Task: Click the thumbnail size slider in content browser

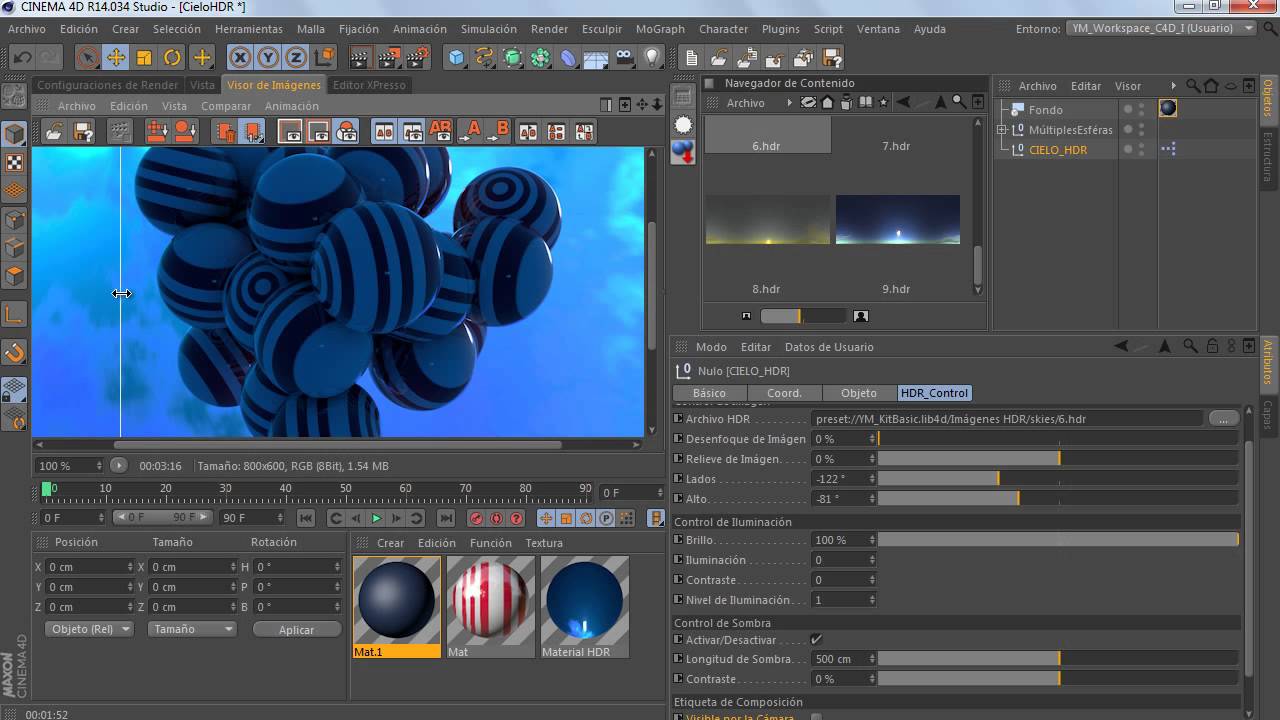Action: pos(803,316)
